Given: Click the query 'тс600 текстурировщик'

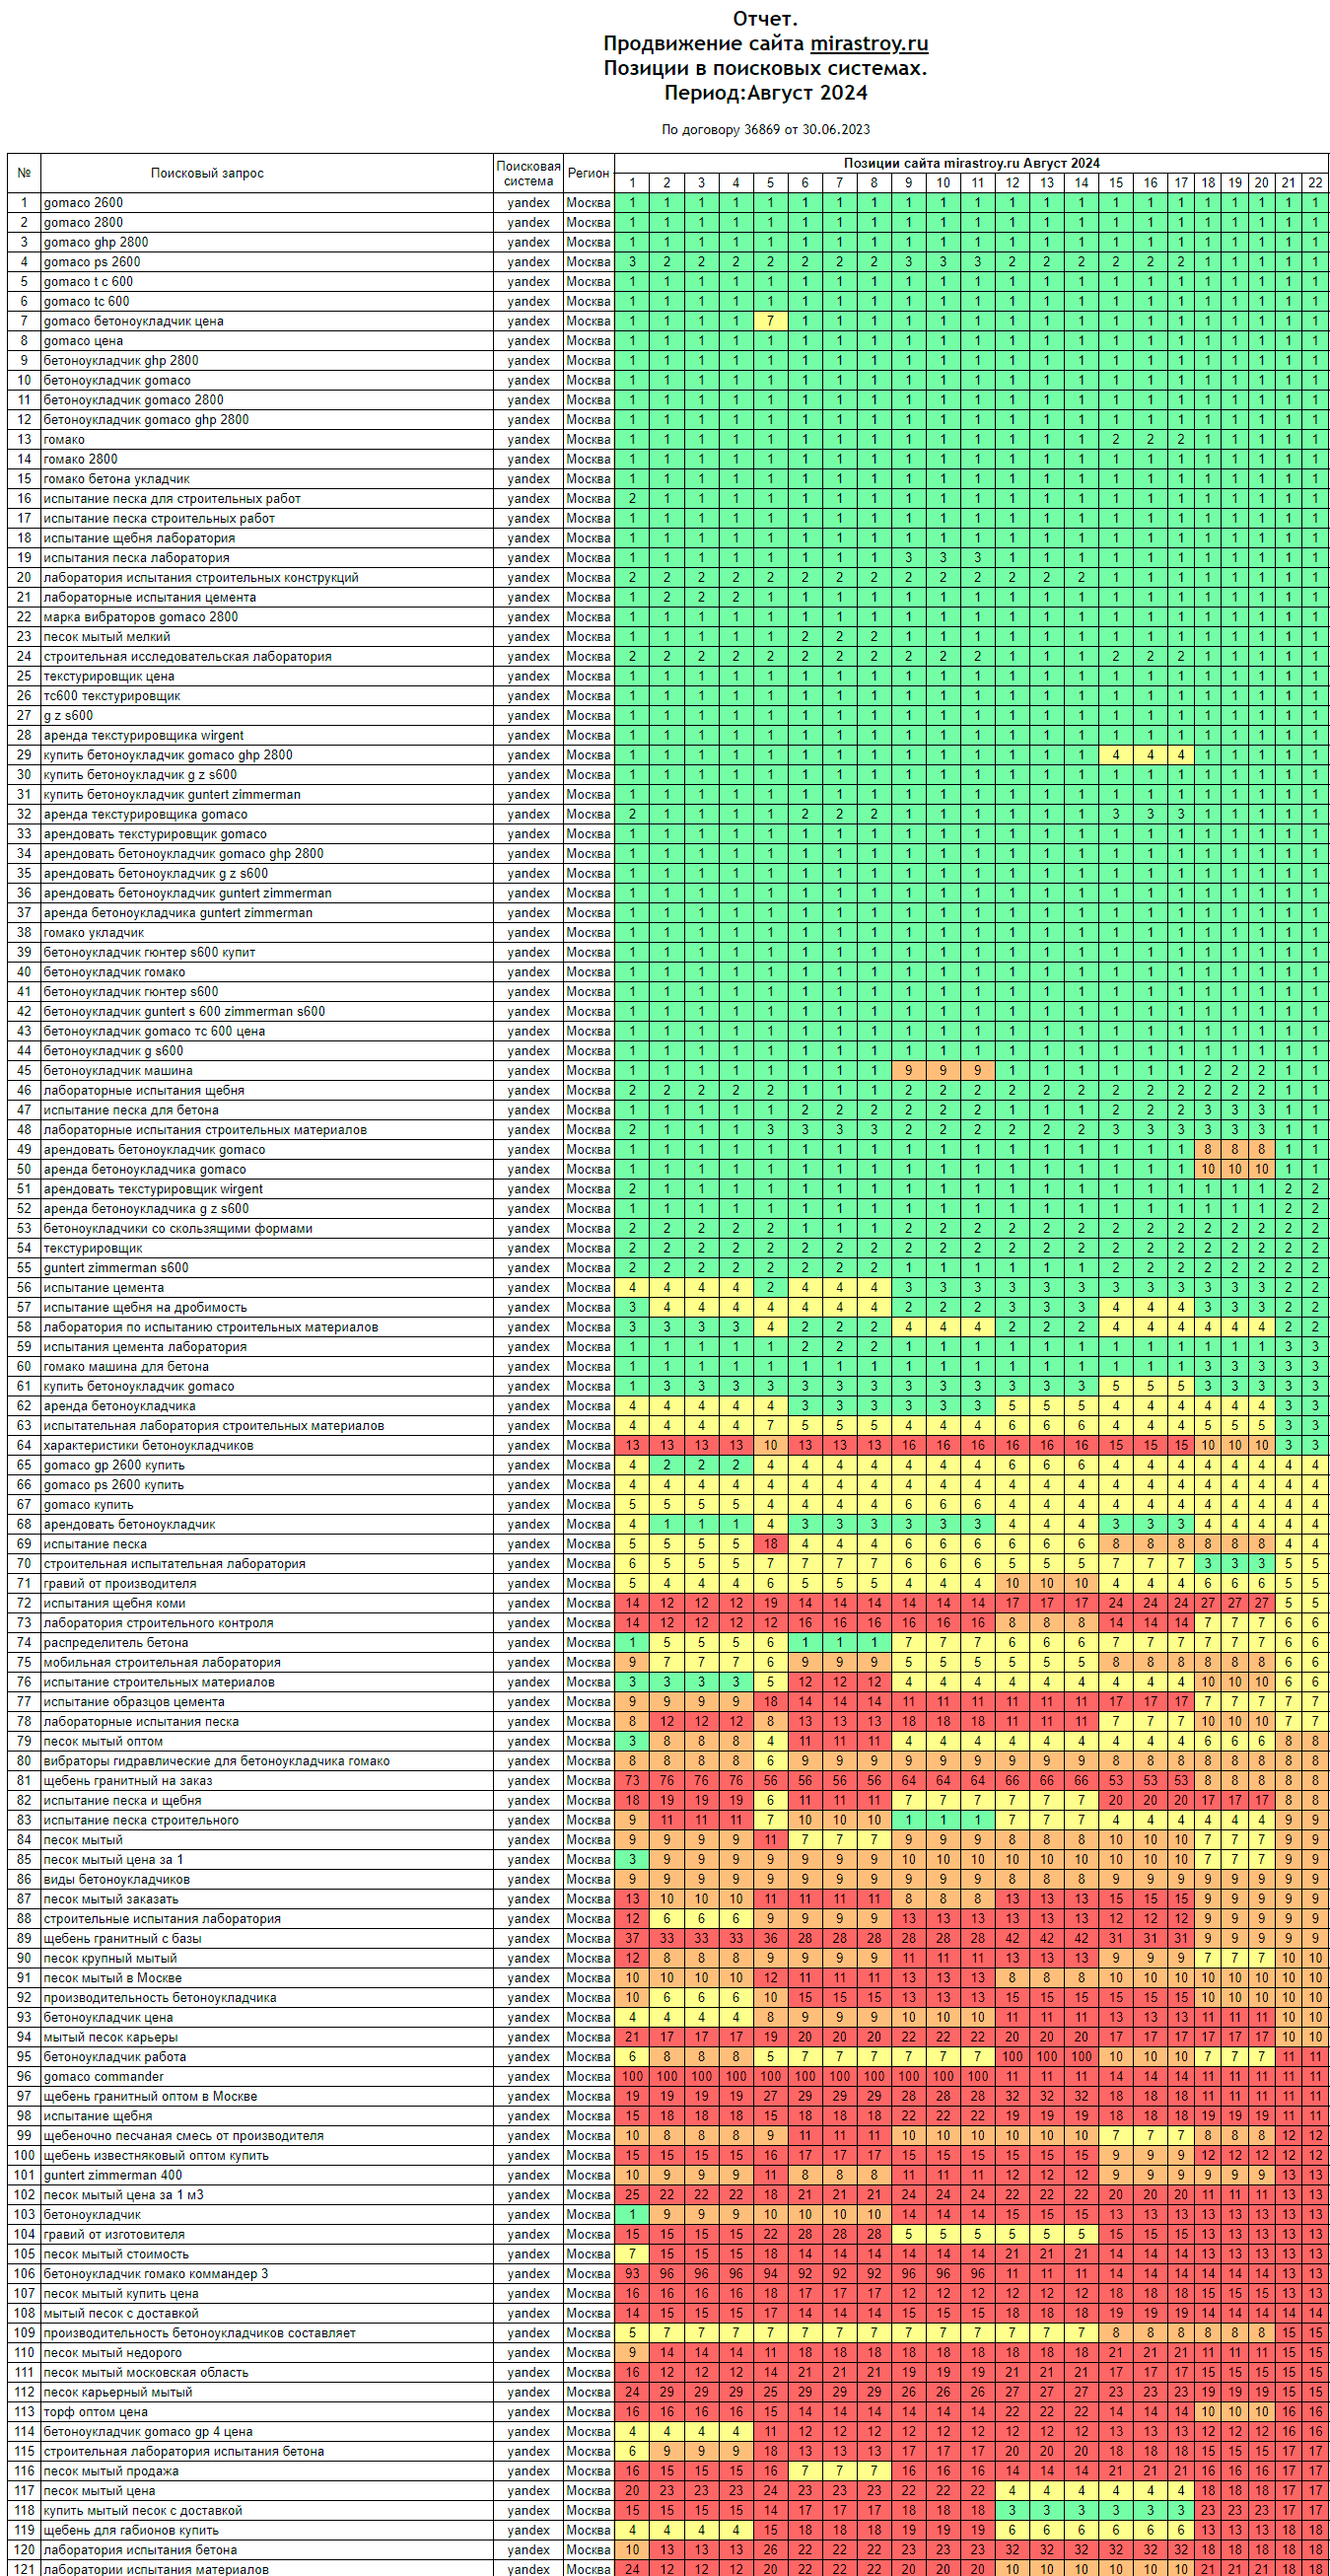Looking at the screenshot, I should point(112,696).
